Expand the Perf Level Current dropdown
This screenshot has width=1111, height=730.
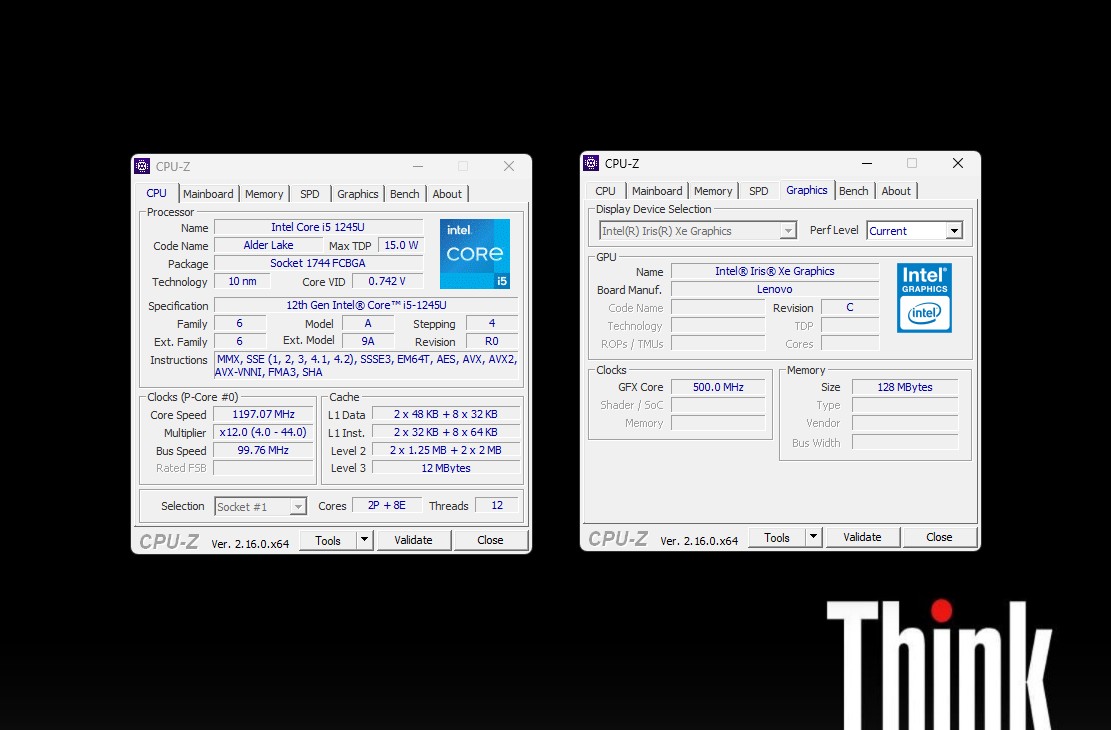click(953, 231)
